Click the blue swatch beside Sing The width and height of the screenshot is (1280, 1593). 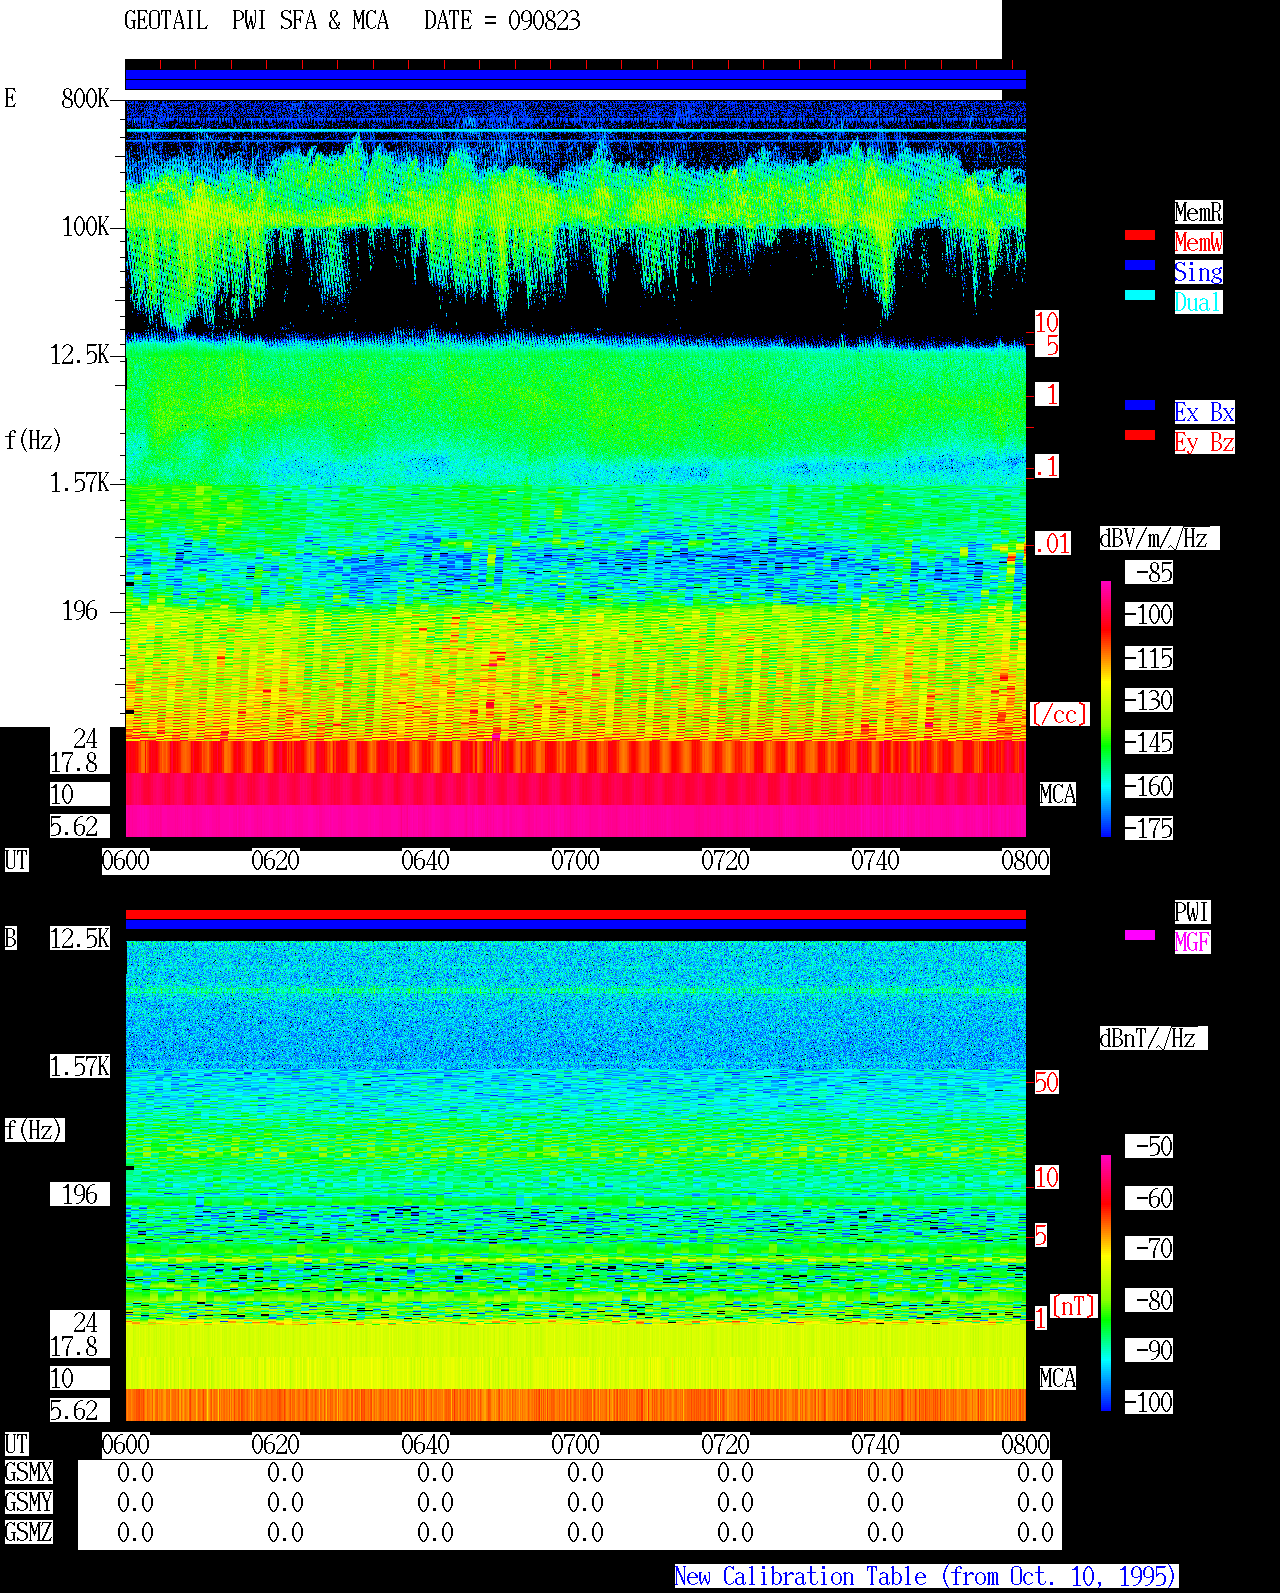[x=1140, y=265]
